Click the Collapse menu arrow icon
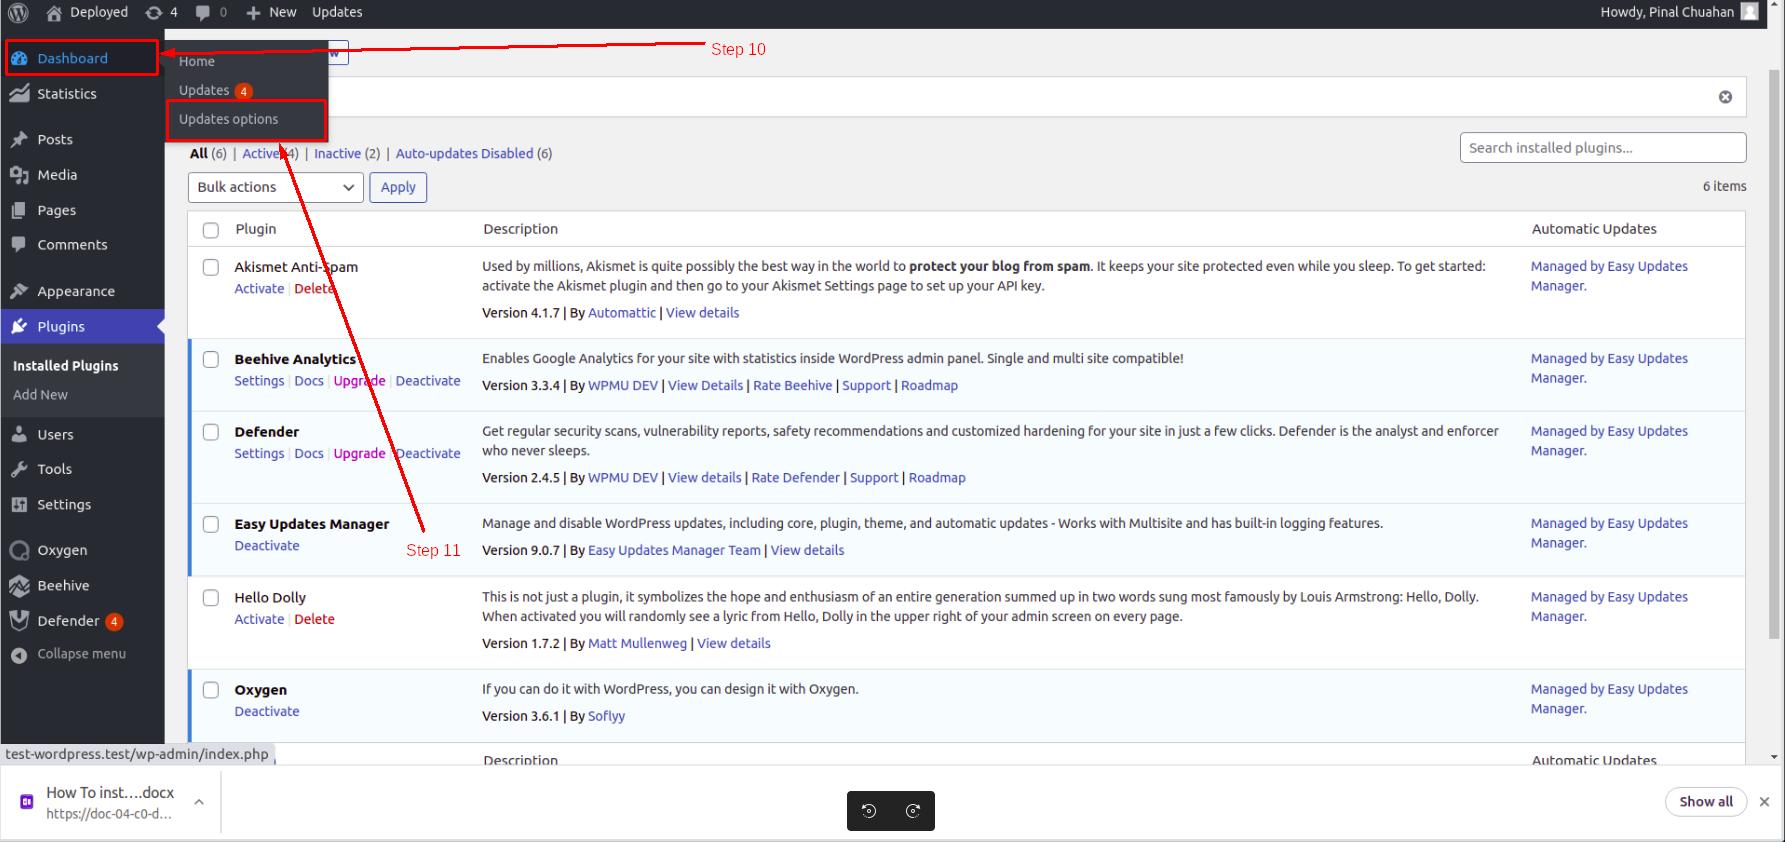 pyautogui.click(x=19, y=655)
